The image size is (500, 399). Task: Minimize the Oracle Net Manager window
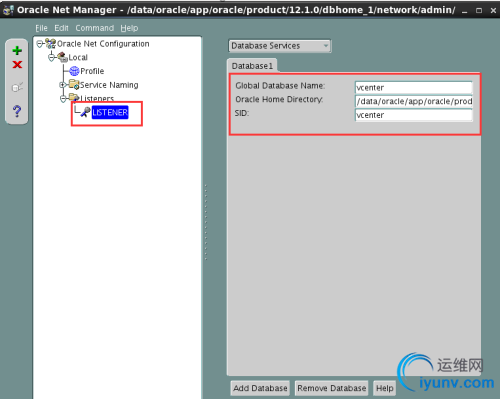click(x=464, y=11)
